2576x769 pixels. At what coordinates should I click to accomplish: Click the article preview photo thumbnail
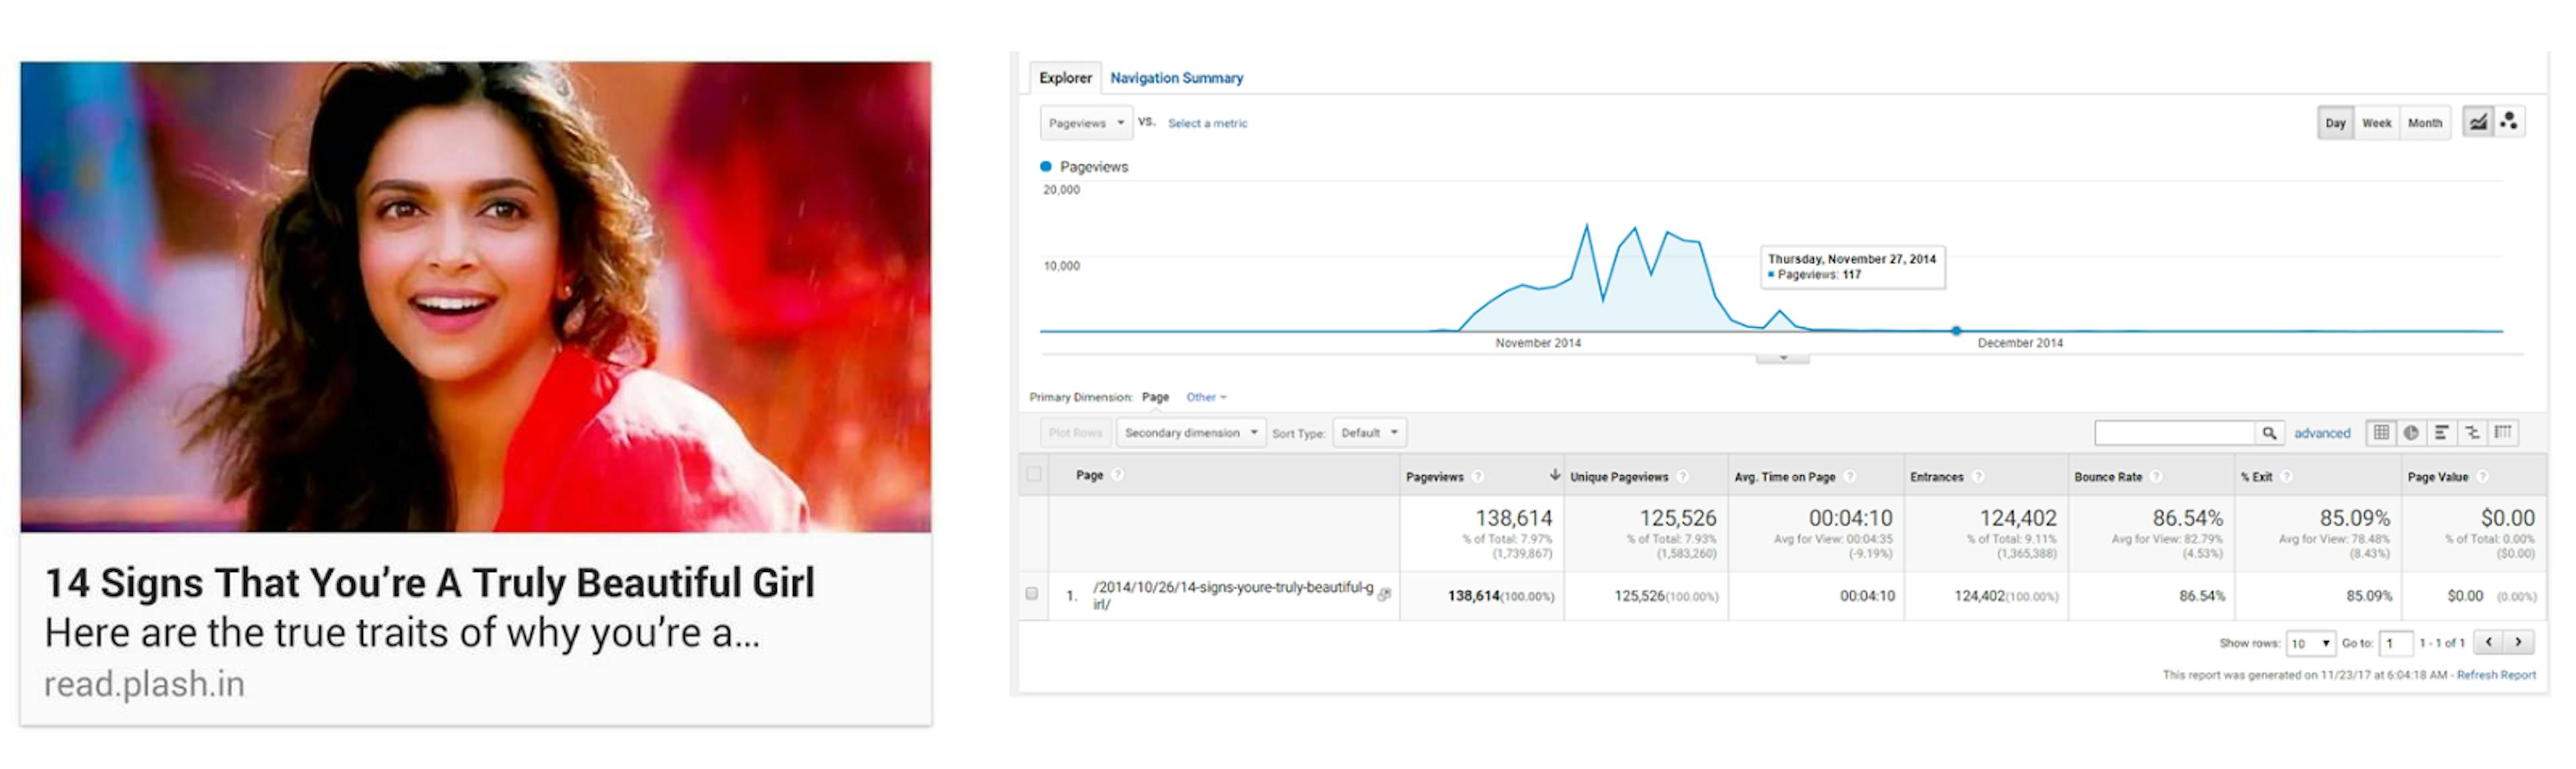click(475, 296)
